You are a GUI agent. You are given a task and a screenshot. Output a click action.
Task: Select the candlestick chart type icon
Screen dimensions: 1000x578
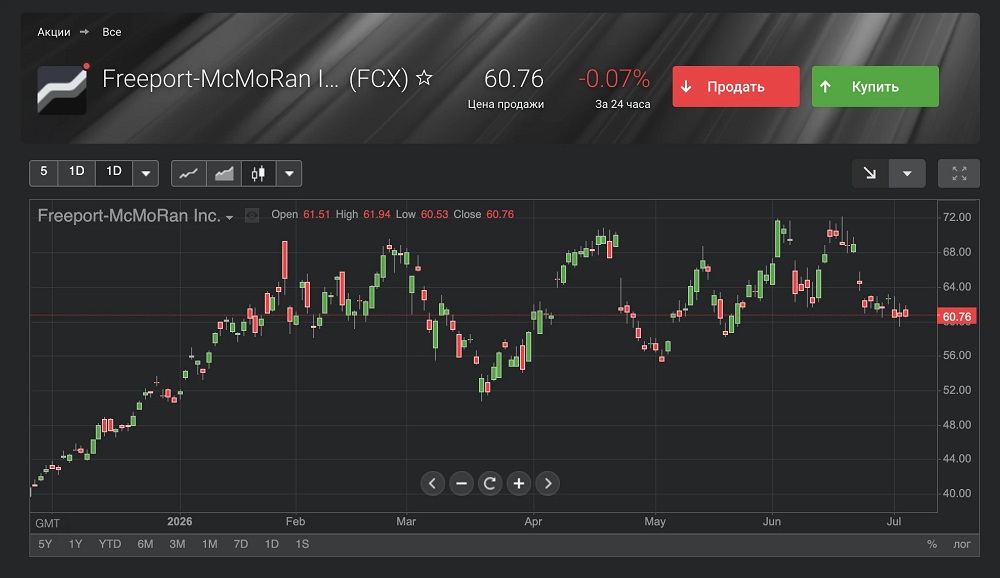pyautogui.click(x=258, y=174)
